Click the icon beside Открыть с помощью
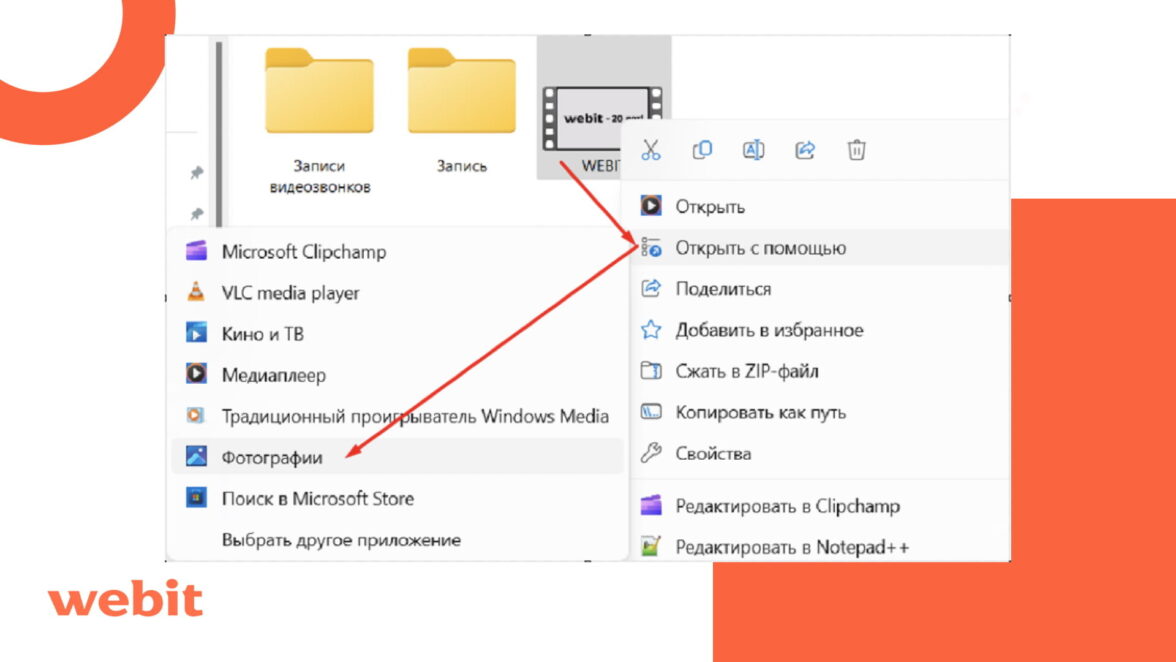Screen dimensions: 1176x662 tap(651, 247)
